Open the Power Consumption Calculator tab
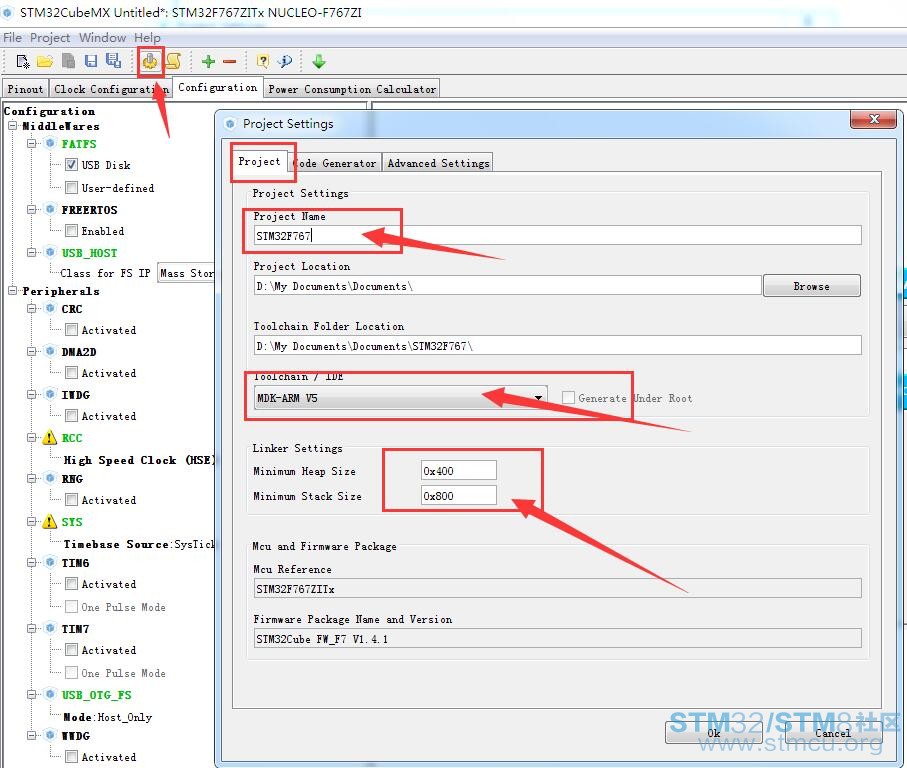Viewport: 907px width, 768px height. click(352, 89)
